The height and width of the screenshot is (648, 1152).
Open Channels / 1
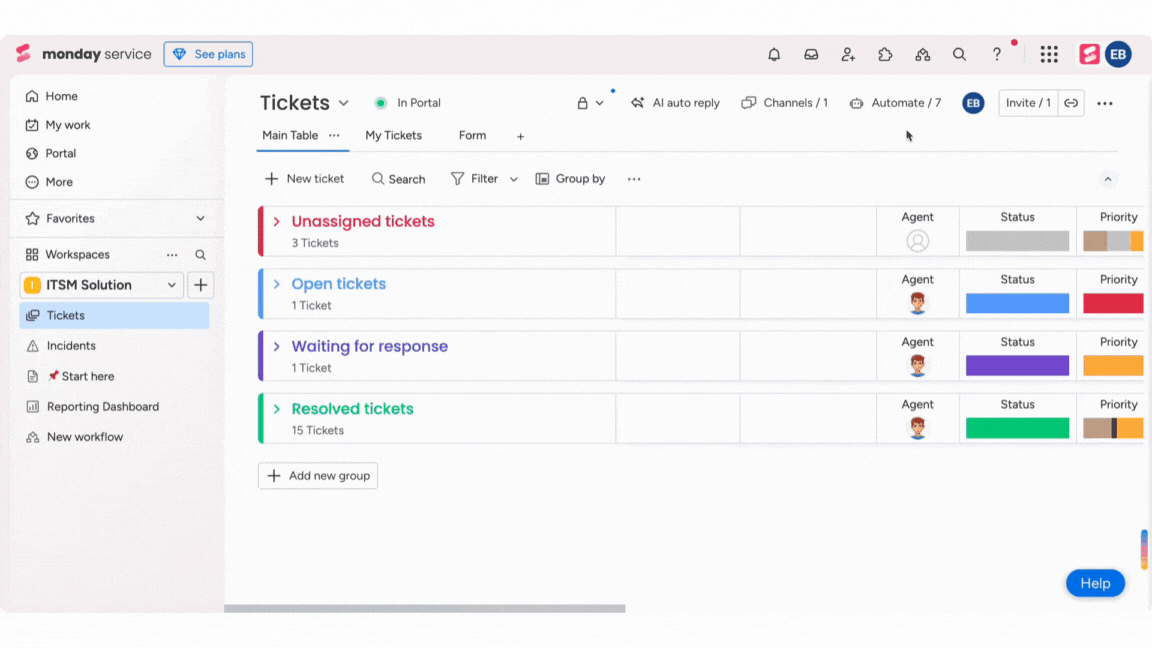coord(785,103)
